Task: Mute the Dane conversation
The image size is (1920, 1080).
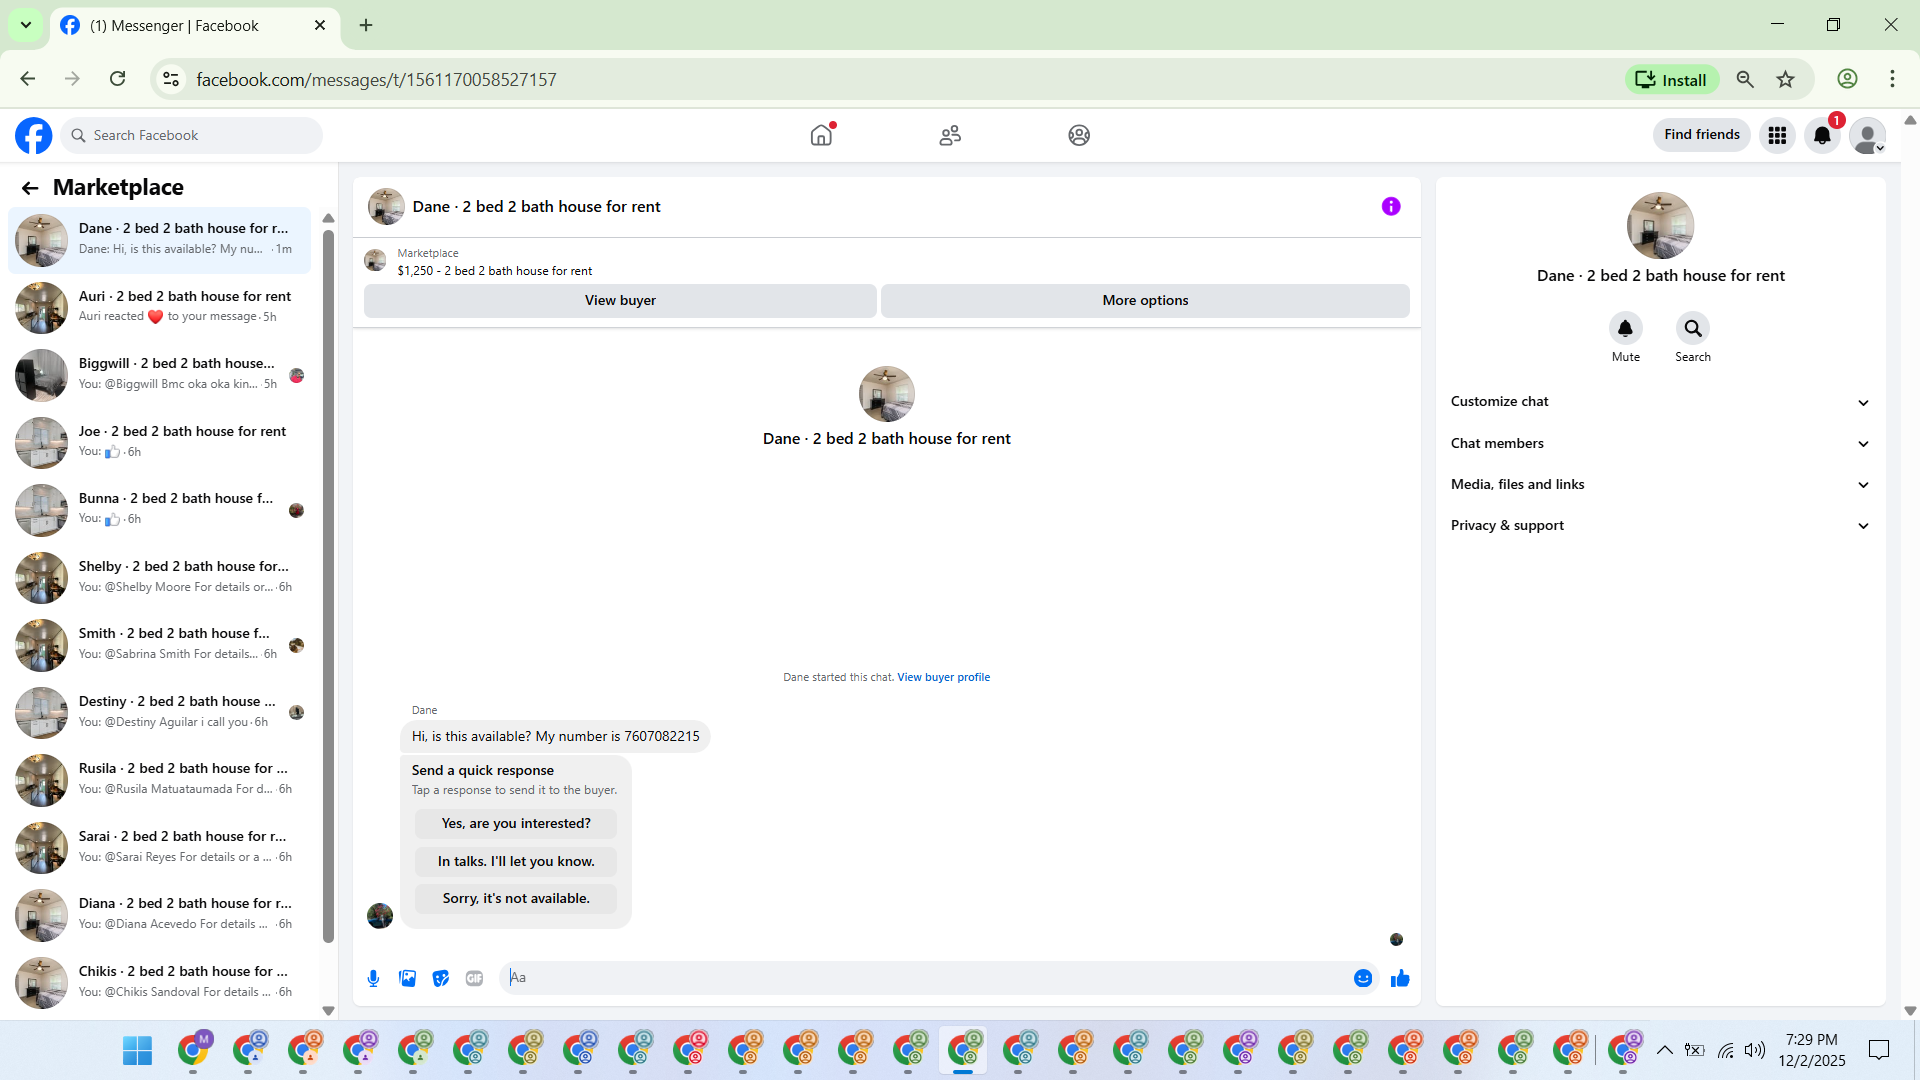Action: [x=1625, y=328]
